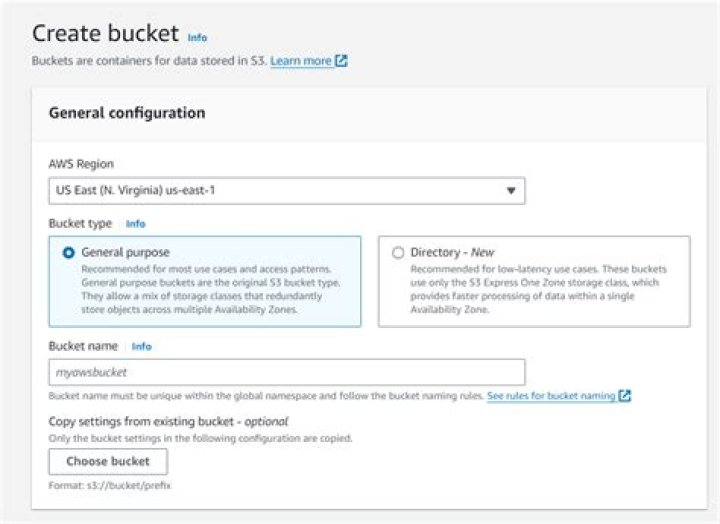Click the external link icon after bucket naming rules

pyautogui.click(x=625, y=396)
